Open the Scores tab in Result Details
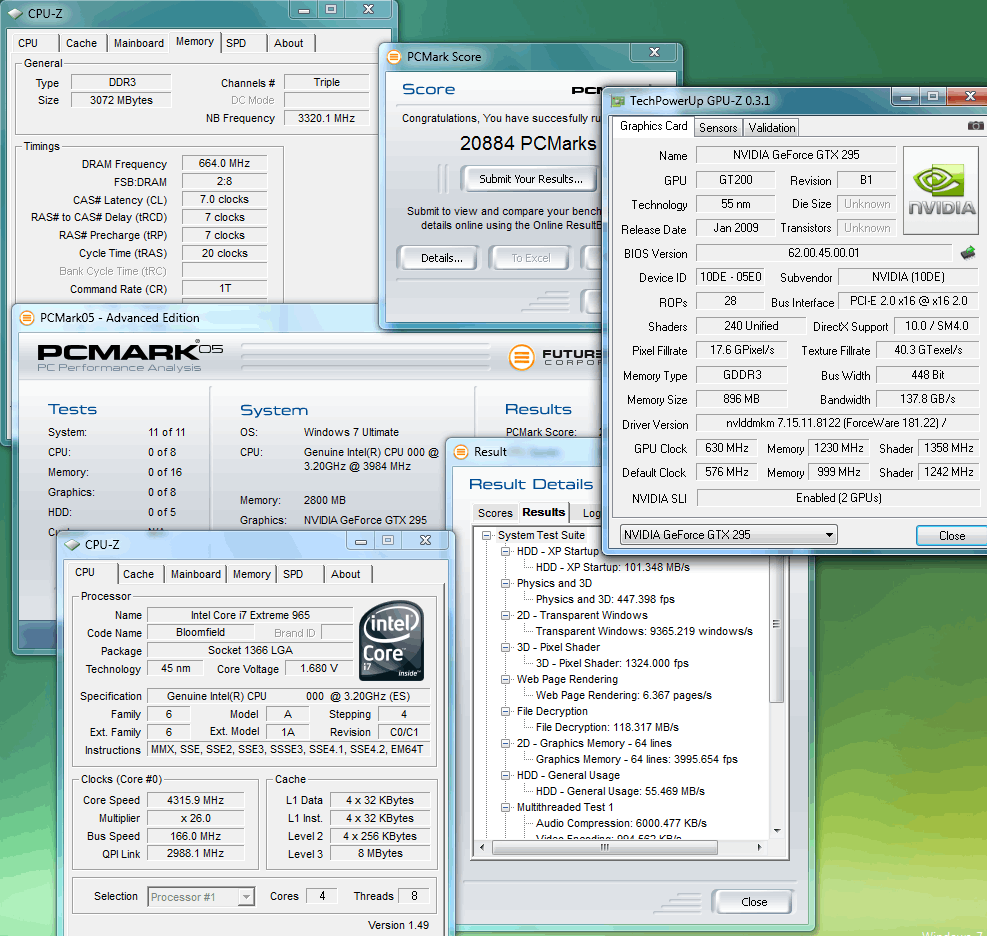 (495, 513)
